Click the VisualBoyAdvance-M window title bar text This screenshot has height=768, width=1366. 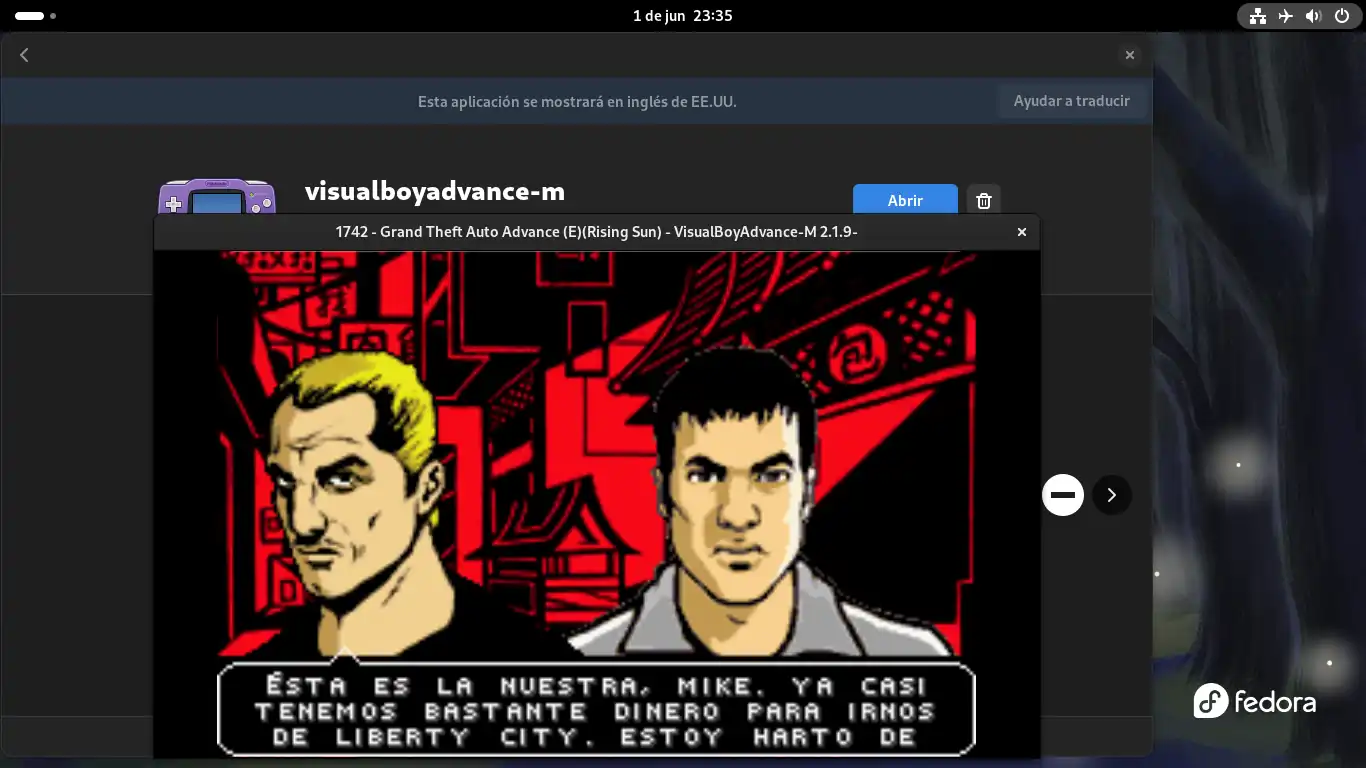tap(597, 232)
